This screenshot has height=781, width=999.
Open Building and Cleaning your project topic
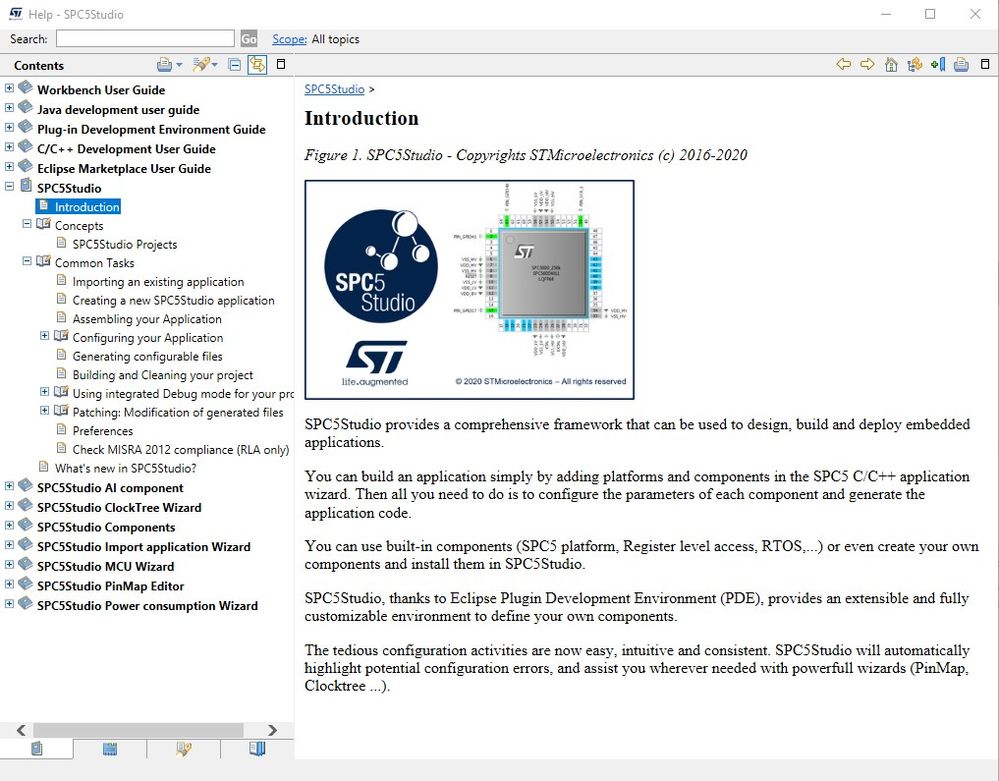pos(162,375)
